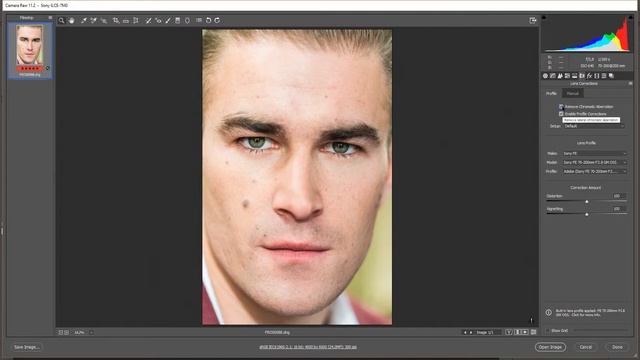
Task: Select the Transform tool
Action: click(x=136, y=20)
